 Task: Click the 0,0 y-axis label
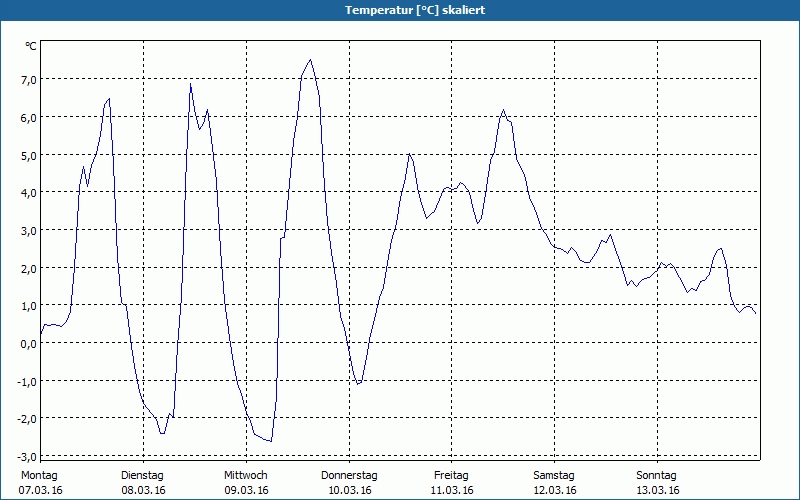tap(29, 344)
